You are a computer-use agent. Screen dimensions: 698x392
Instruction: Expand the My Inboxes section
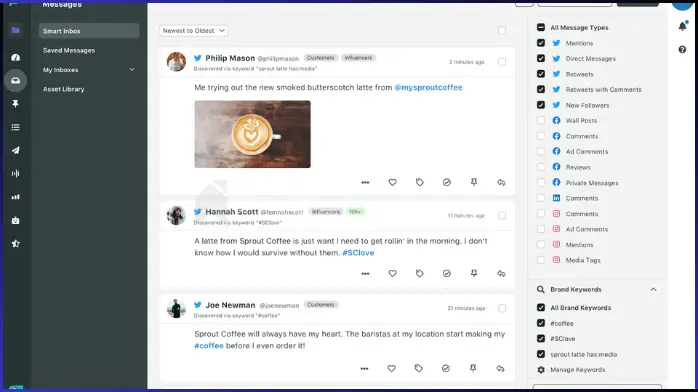click(131, 70)
